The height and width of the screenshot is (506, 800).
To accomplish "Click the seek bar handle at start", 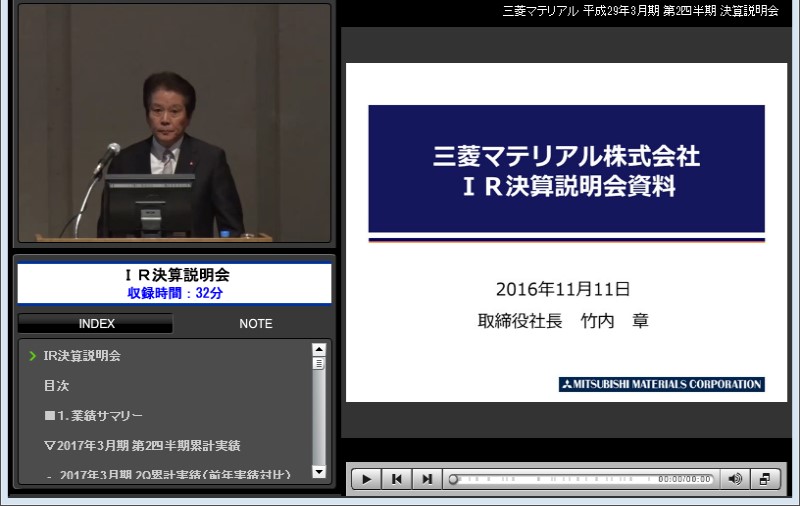I will click(x=453, y=479).
